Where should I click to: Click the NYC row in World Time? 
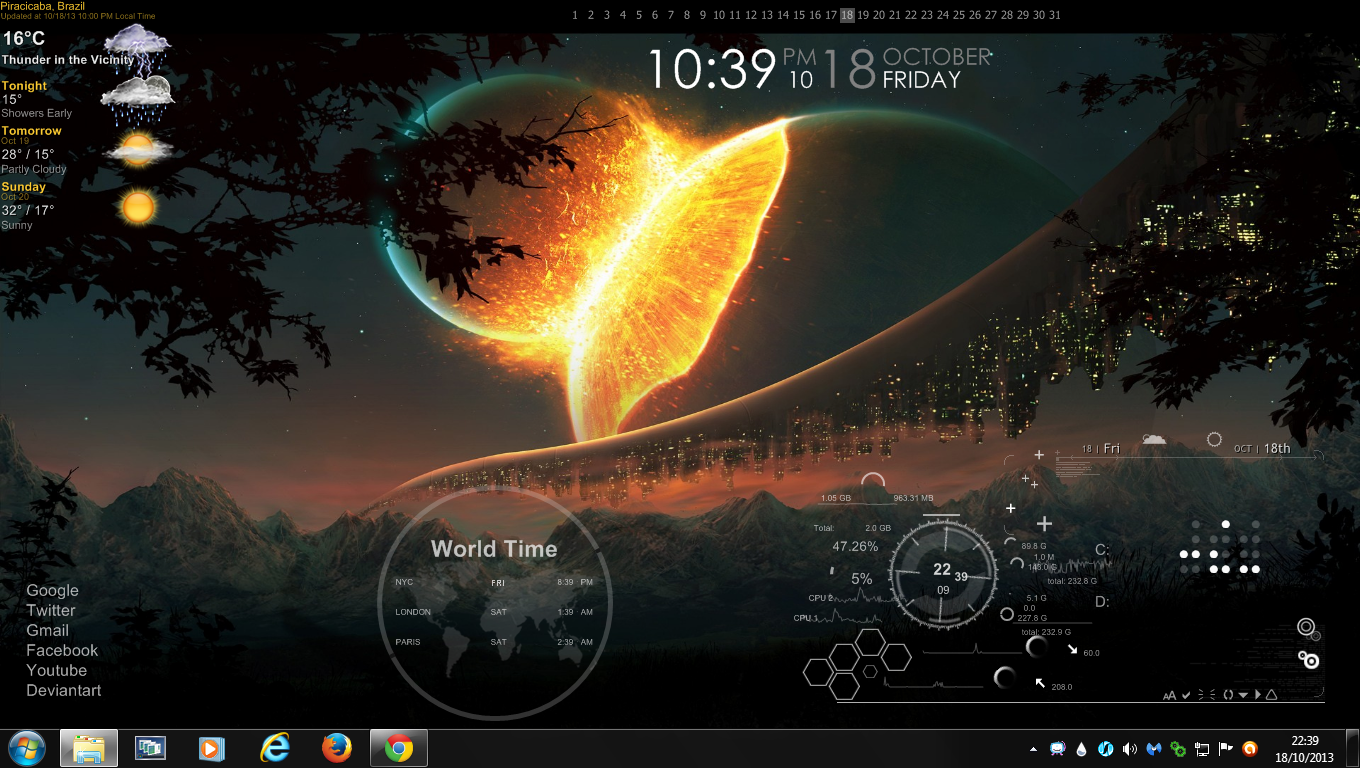[494, 582]
